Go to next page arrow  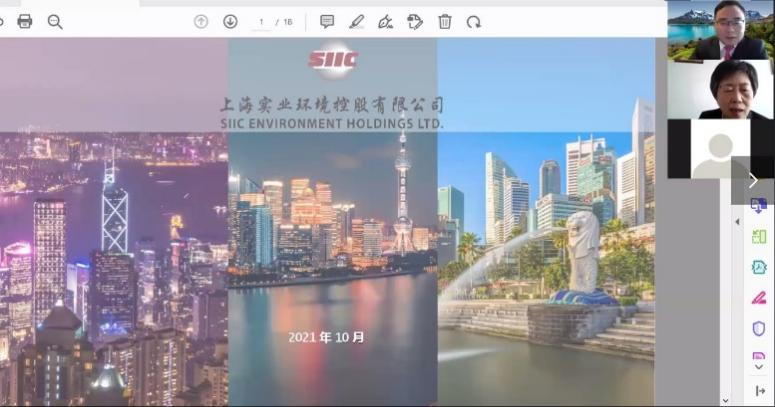pyautogui.click(x=230, y=22)
